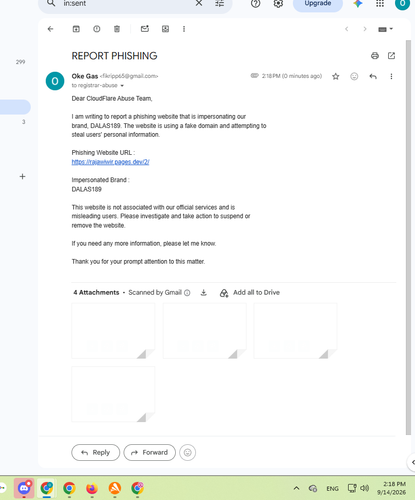Open the third attachment thumbnail
Screen dimensions: 415x500
(x=295, y=331)
